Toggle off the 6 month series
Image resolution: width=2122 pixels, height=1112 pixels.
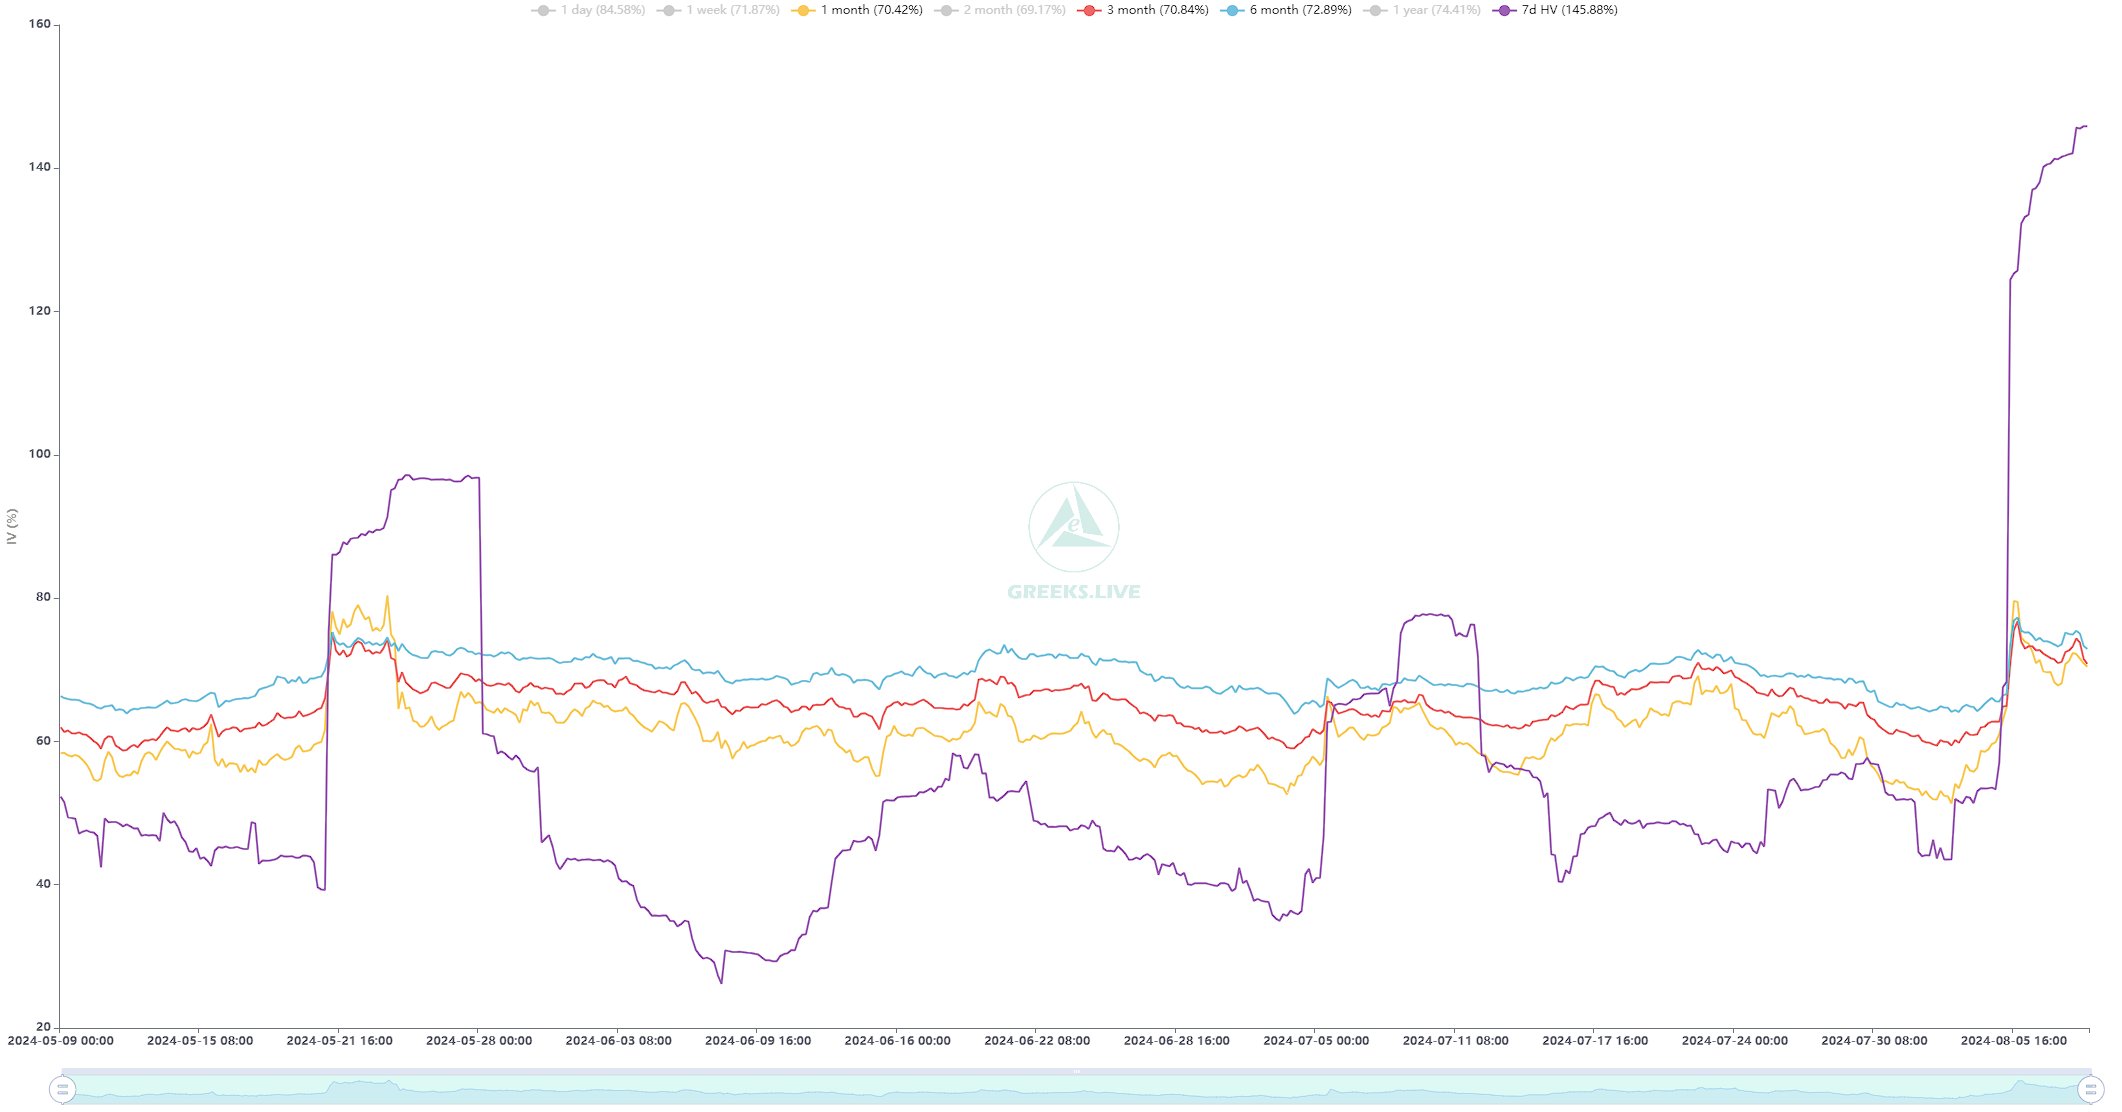click(1300, 10)
